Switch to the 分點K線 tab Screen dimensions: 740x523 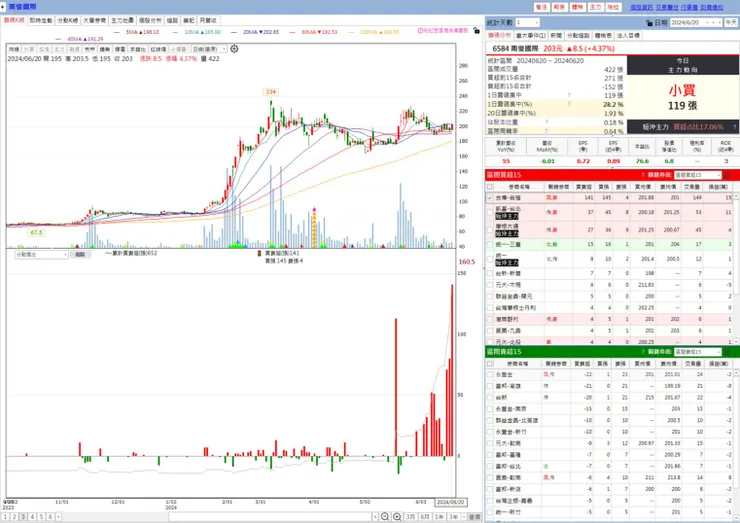pyautogui.click(x=68, y=21)
